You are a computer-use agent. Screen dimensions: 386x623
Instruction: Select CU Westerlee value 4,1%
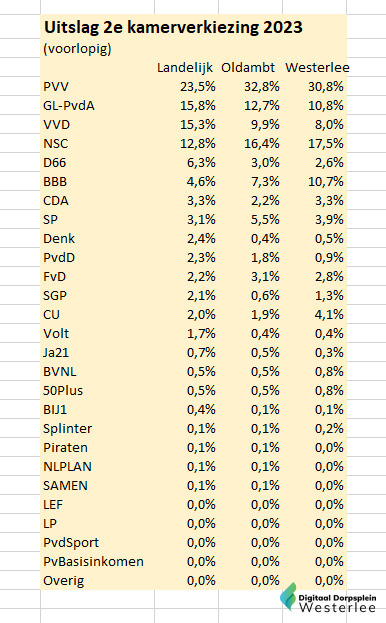329,314
